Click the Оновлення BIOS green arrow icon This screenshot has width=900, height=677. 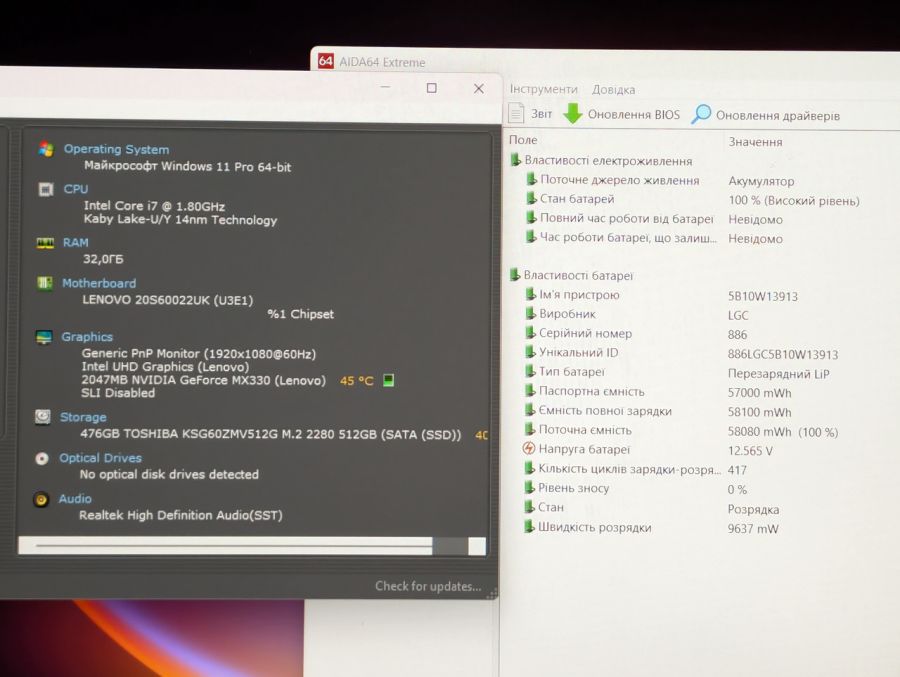pos(573,113)
